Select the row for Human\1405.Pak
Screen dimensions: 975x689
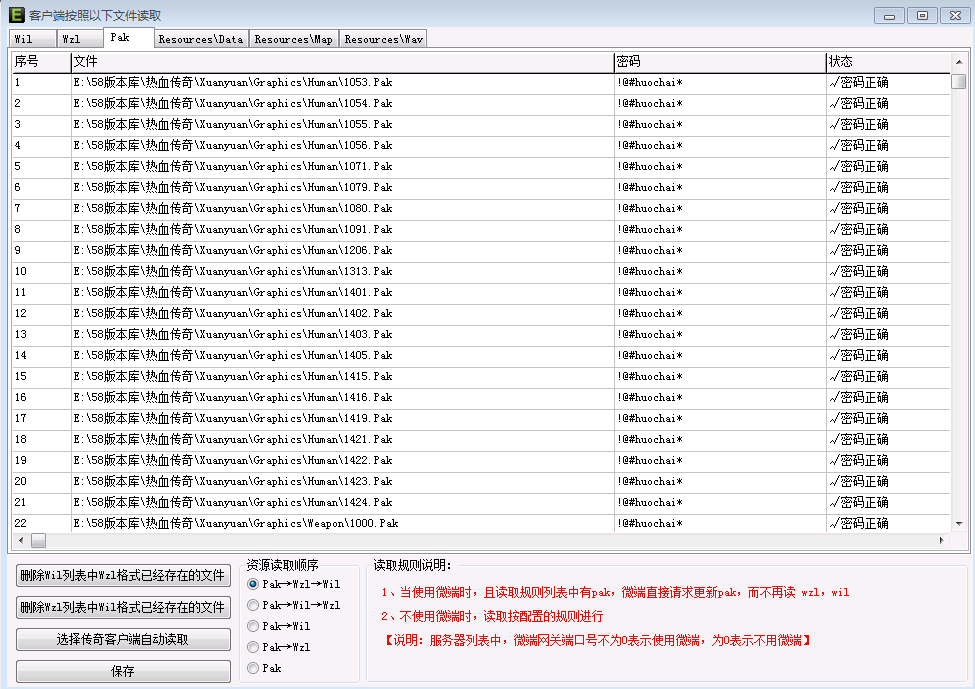(481, 356)
